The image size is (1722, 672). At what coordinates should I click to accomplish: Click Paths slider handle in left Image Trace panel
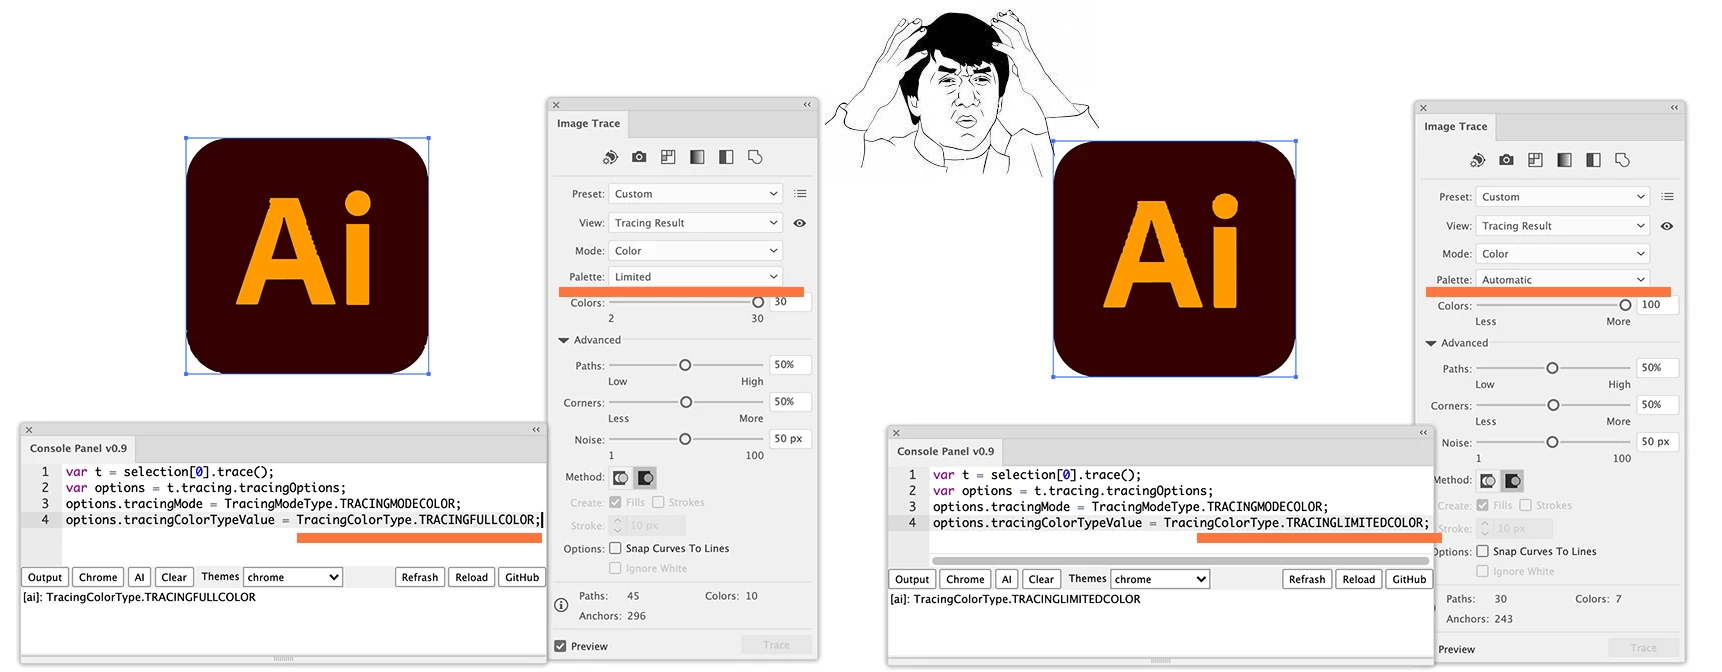pos(685,365)
